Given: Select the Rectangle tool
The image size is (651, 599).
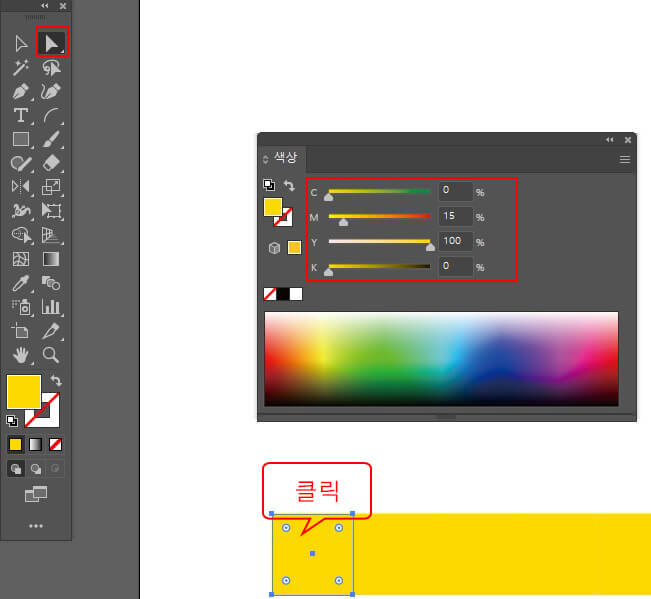Looking at the screenshot, I should pos(21,139).
